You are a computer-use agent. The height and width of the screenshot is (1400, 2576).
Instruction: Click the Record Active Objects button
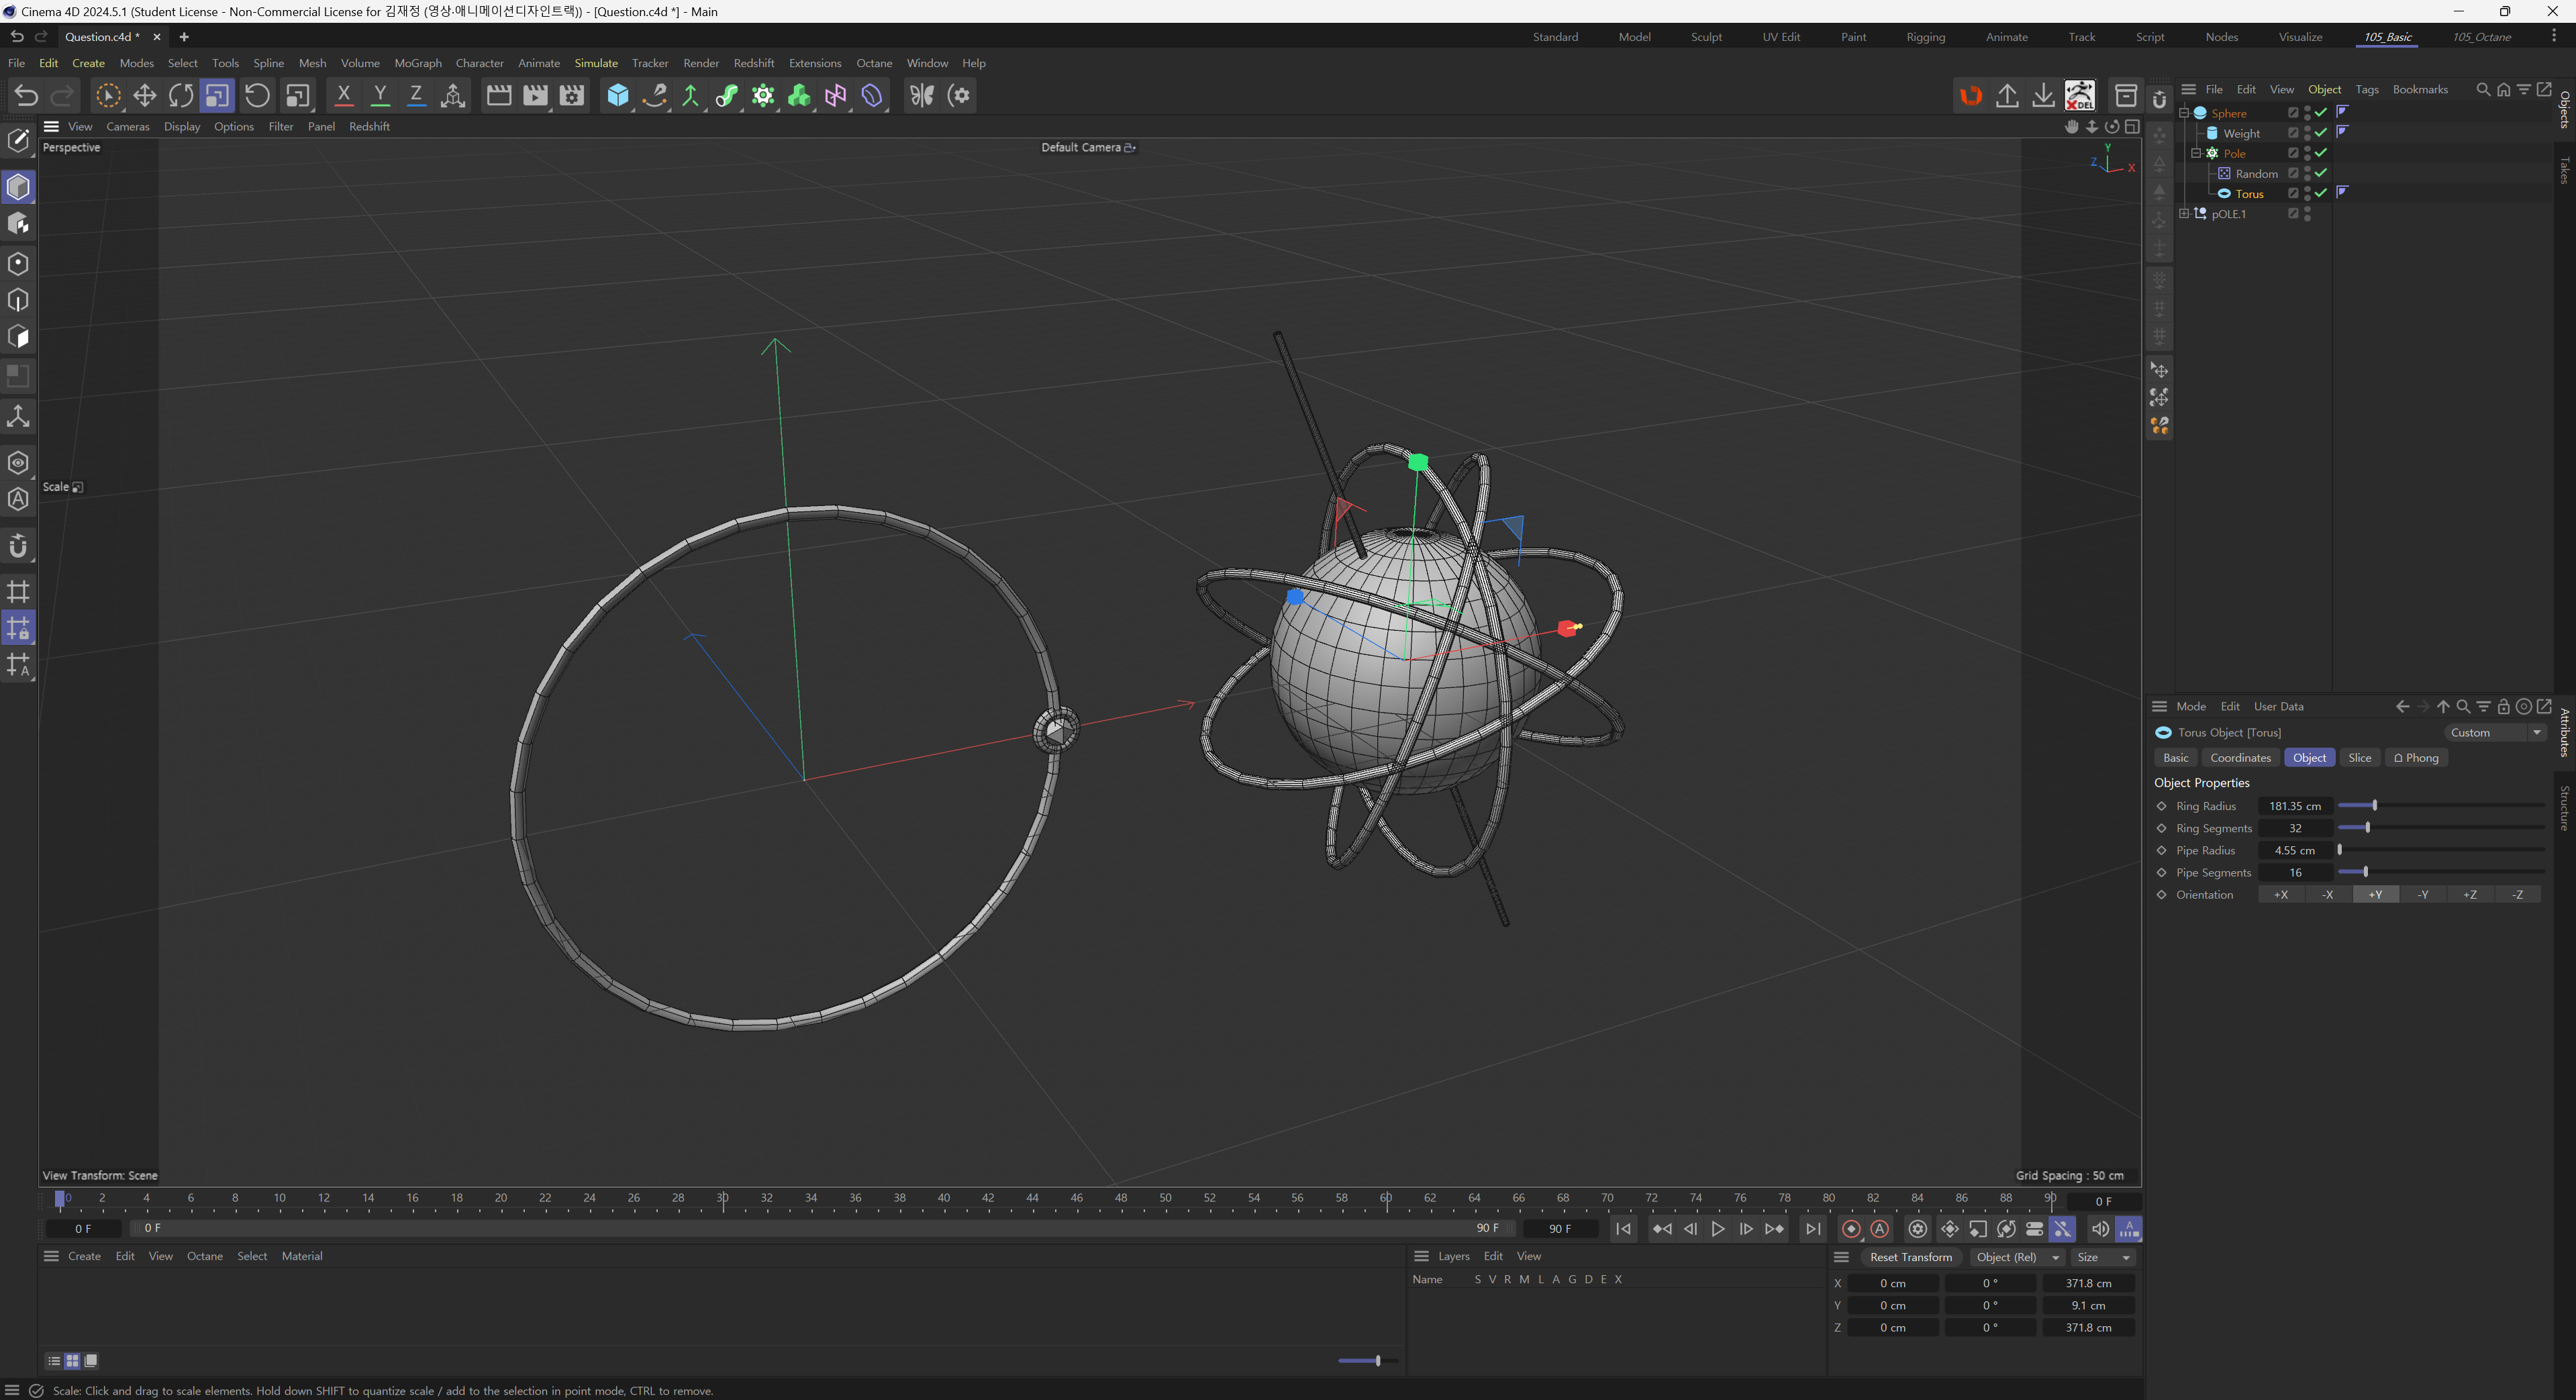(1850, 1229)
